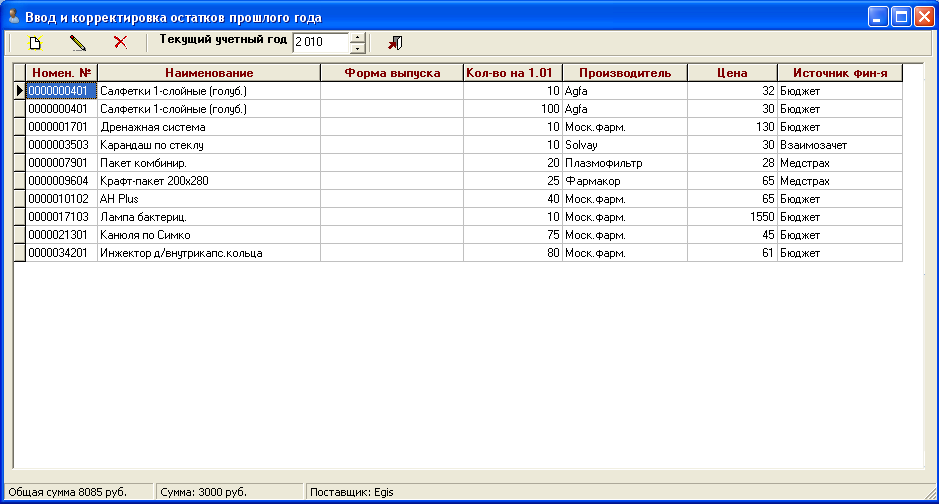Image resolution: width=939 pixels, height=504 pixels.
Task: Click the name cell Канюля по Симко
Action: (x=209, y=235)
